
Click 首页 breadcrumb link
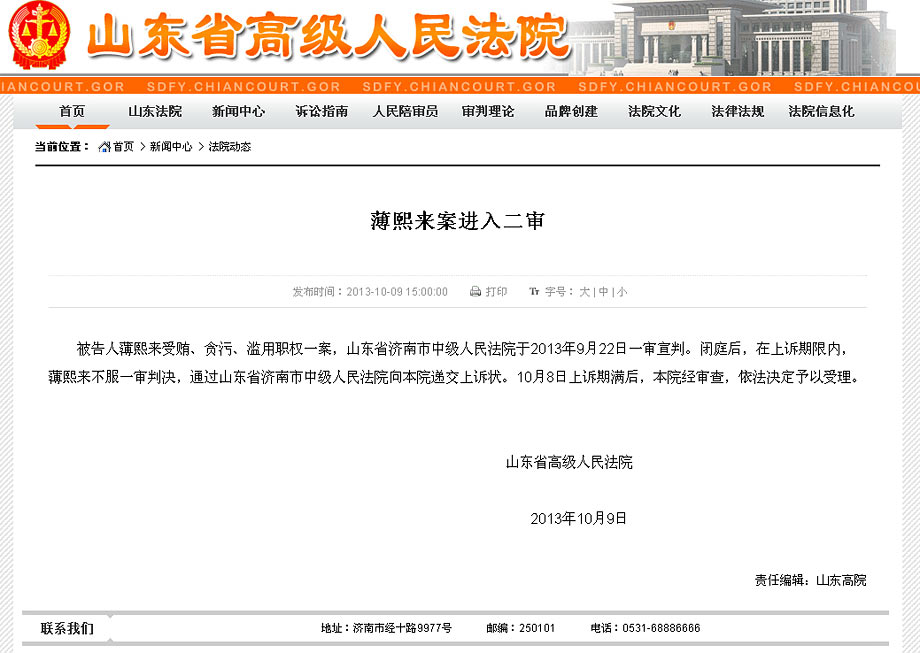(x=124, y=147)
